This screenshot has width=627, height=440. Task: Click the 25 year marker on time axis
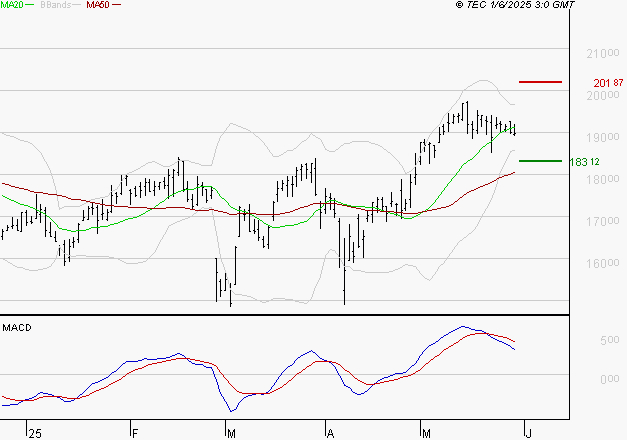[35, 434]
